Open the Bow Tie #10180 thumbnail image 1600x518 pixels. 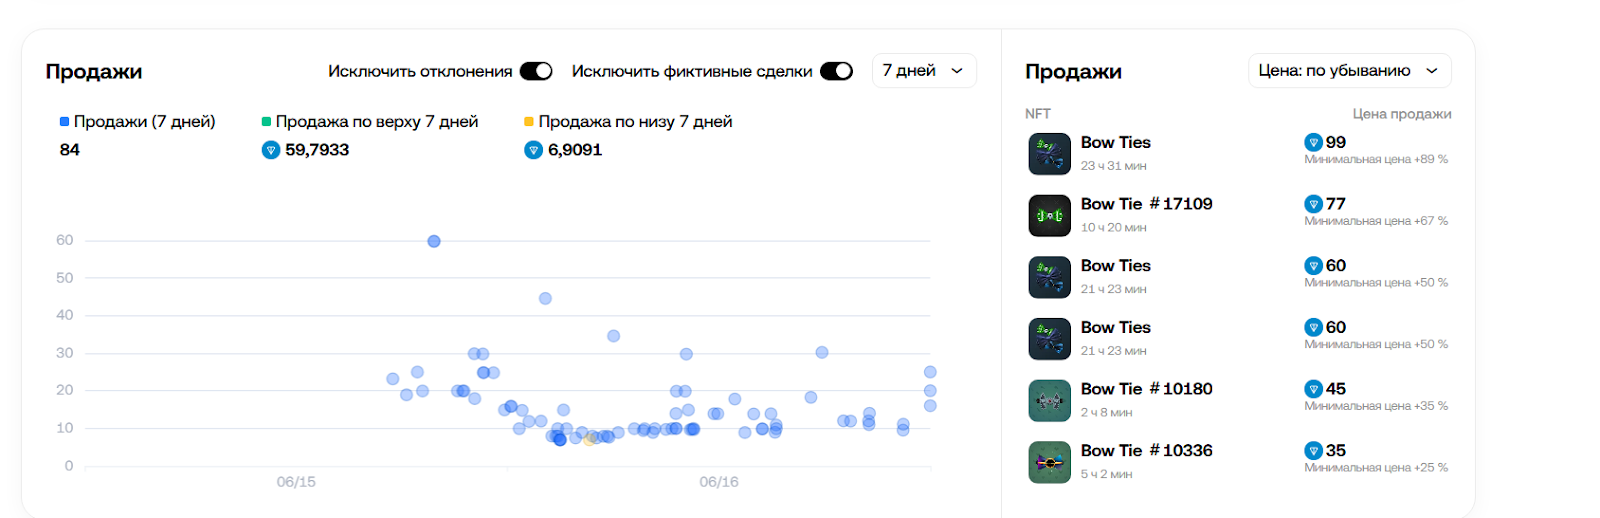(1049, 400)
